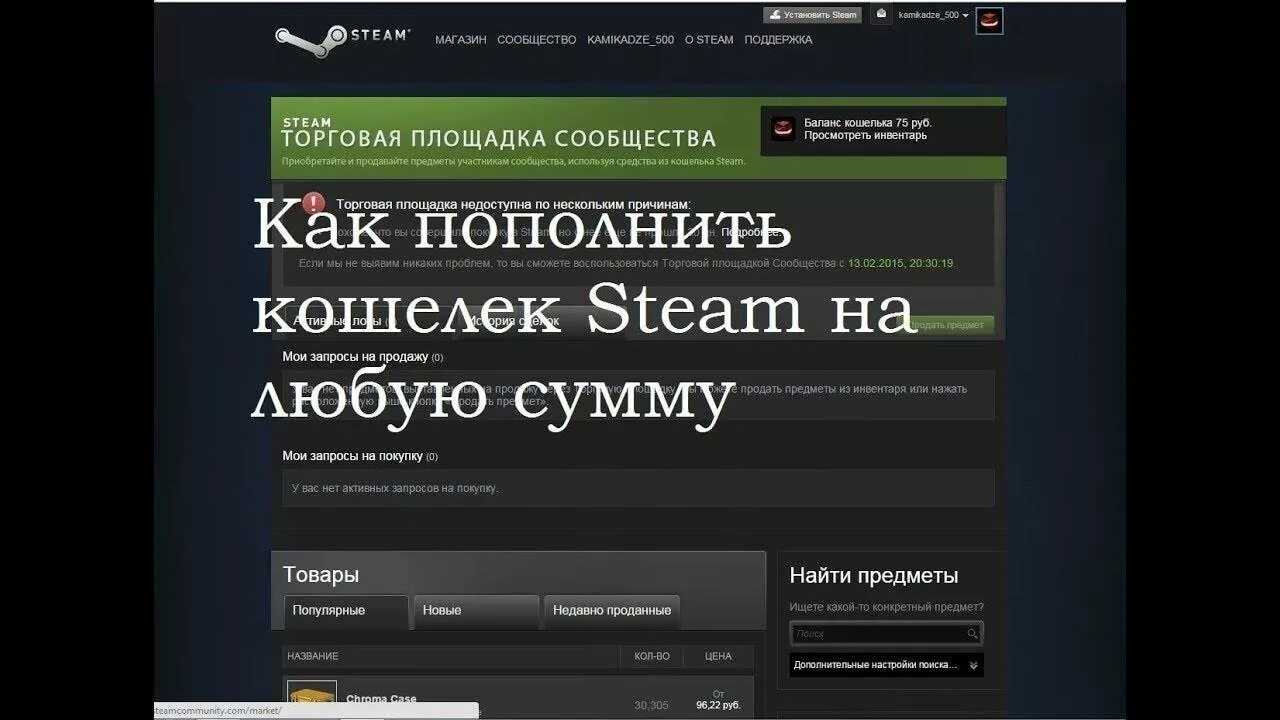Open the МАГАЗИН menu
This screenshot has height=720, width=1280.
pos(461,40)
